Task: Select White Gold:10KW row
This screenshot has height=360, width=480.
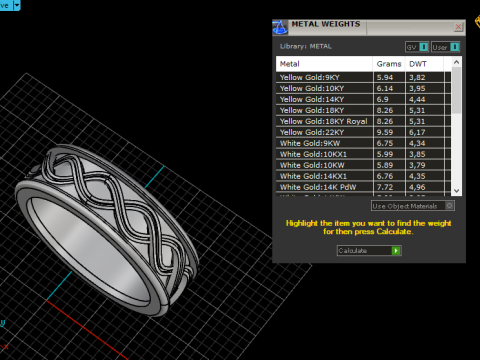Action: (x=363, y=165)
